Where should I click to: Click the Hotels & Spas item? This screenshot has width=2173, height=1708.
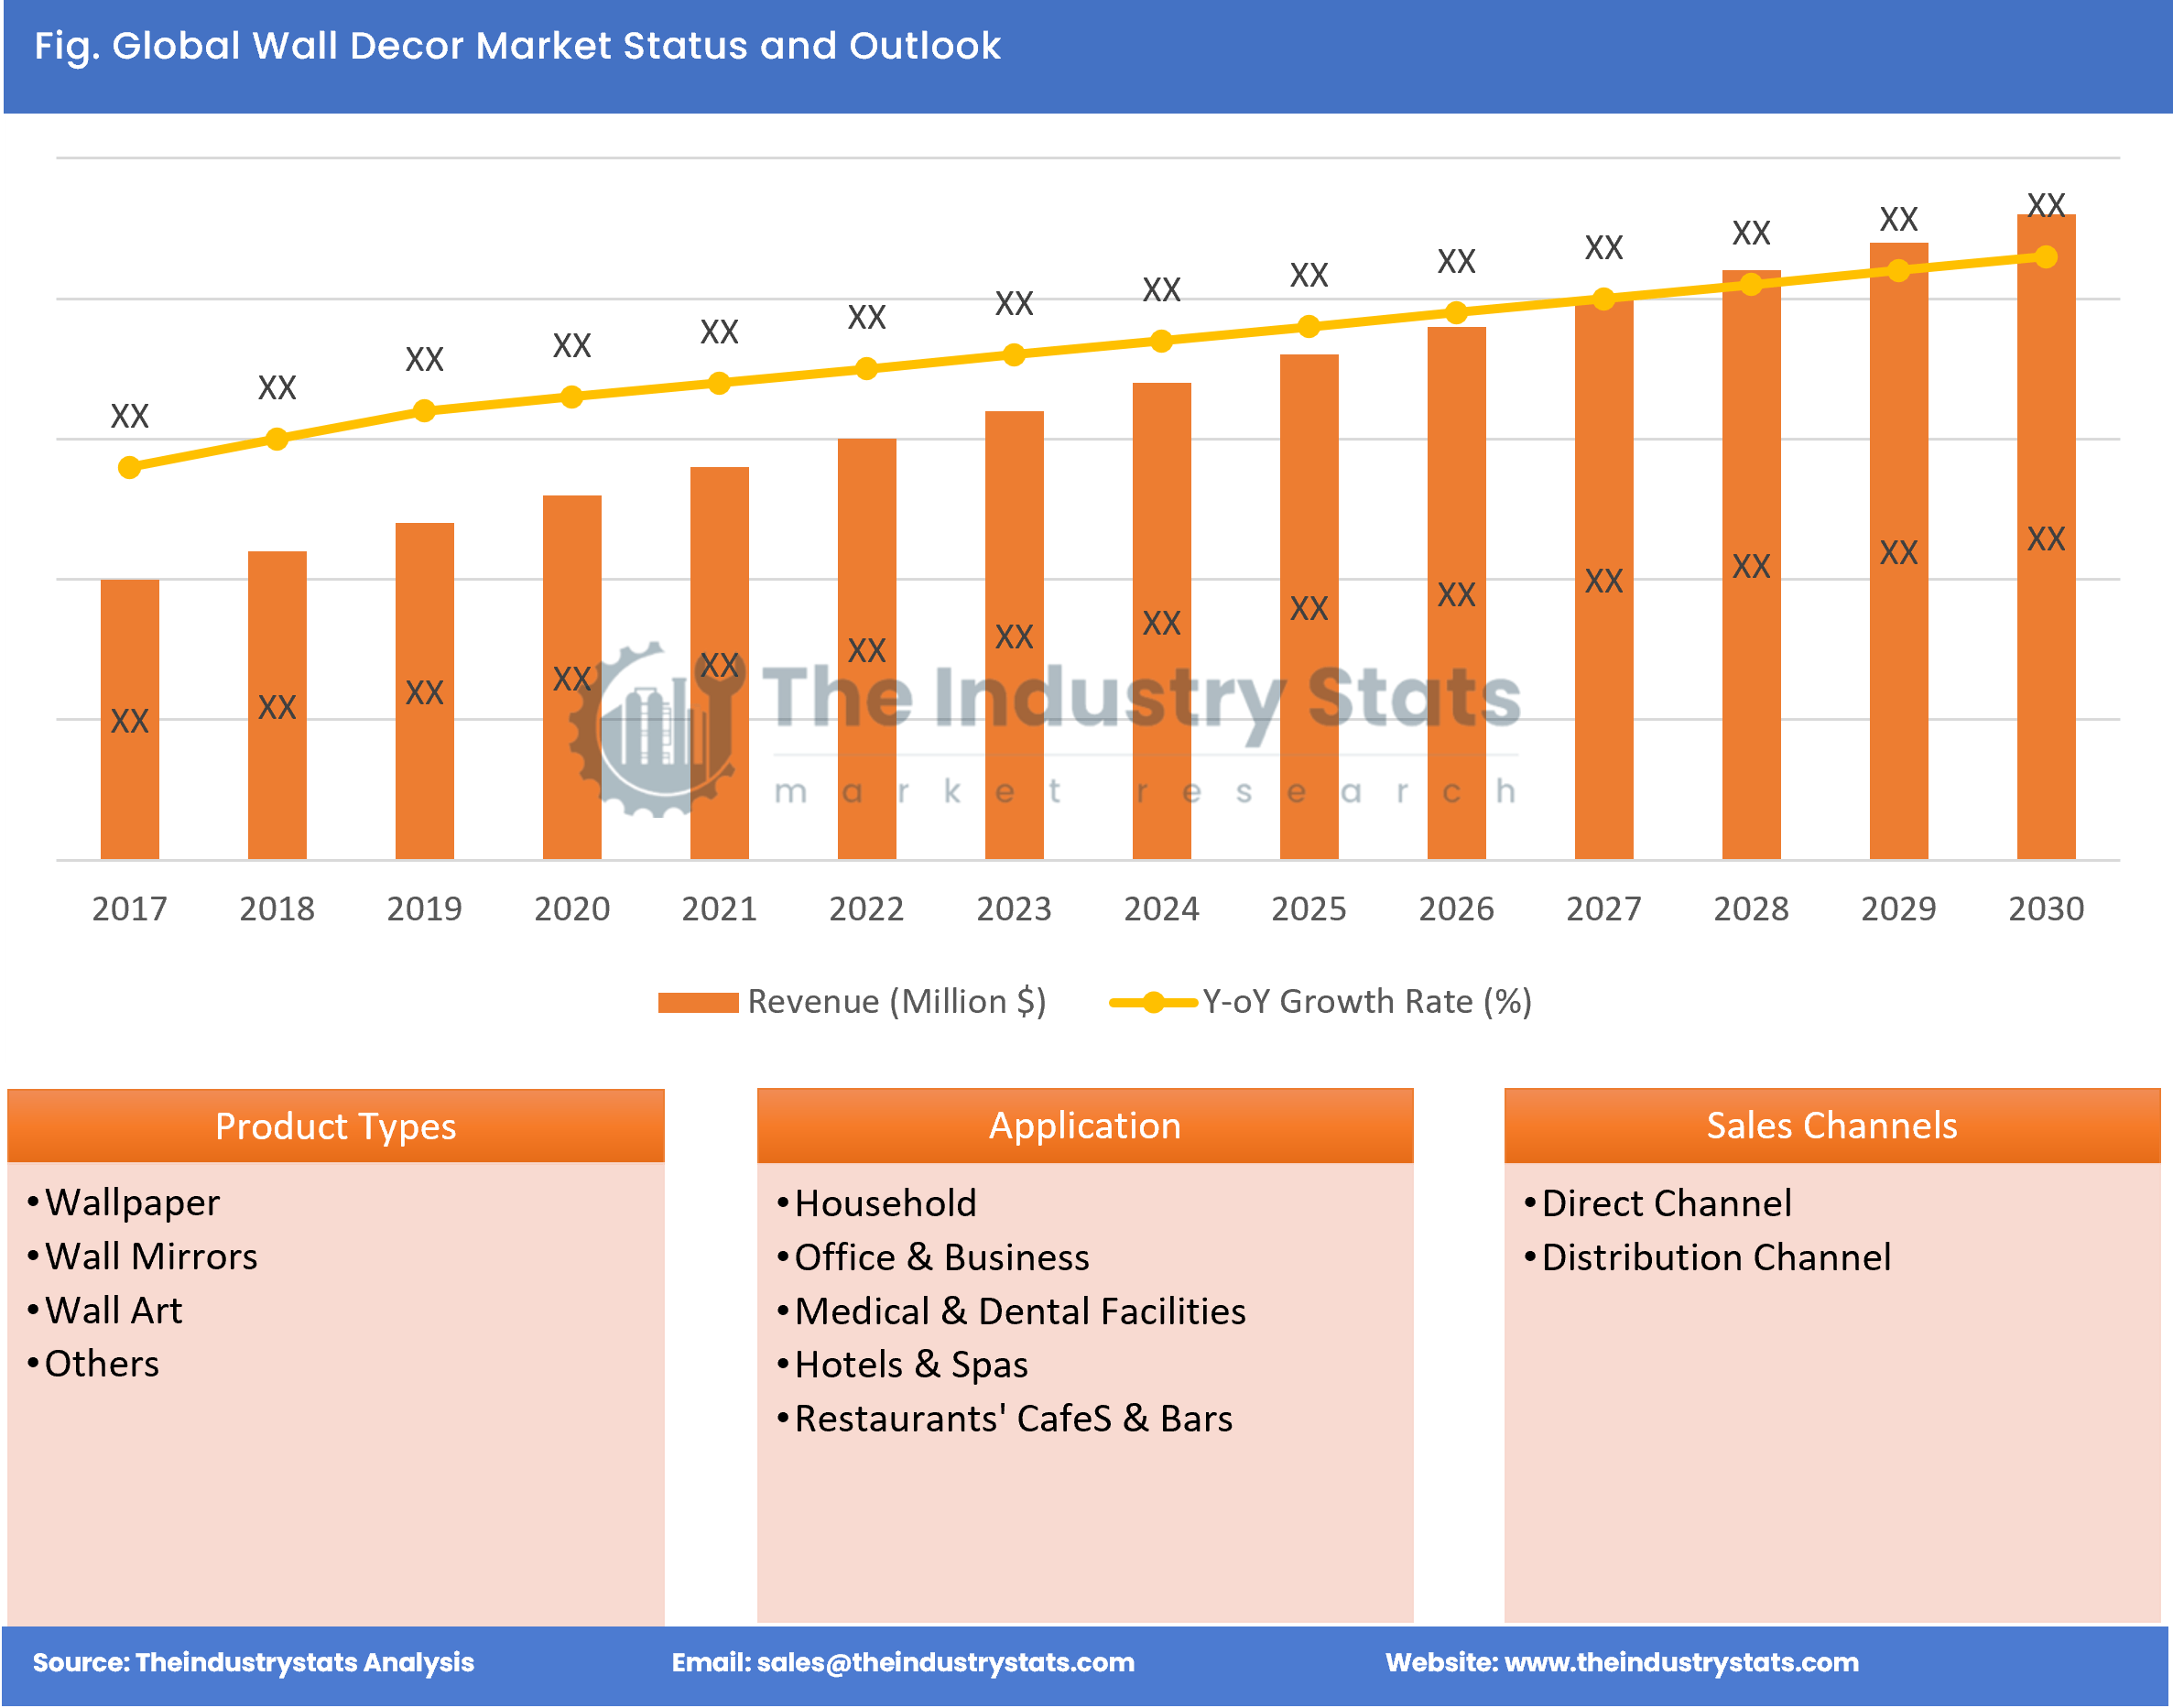(910, 1365)
